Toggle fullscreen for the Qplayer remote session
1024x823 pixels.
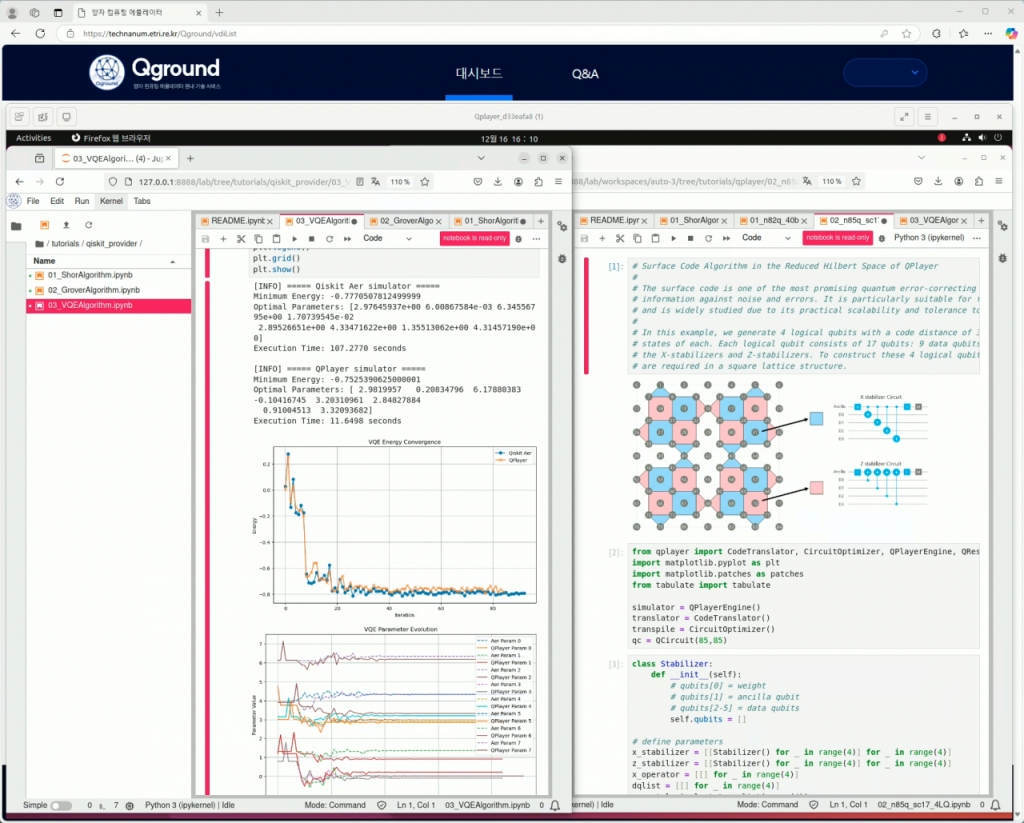click(904, 117)
